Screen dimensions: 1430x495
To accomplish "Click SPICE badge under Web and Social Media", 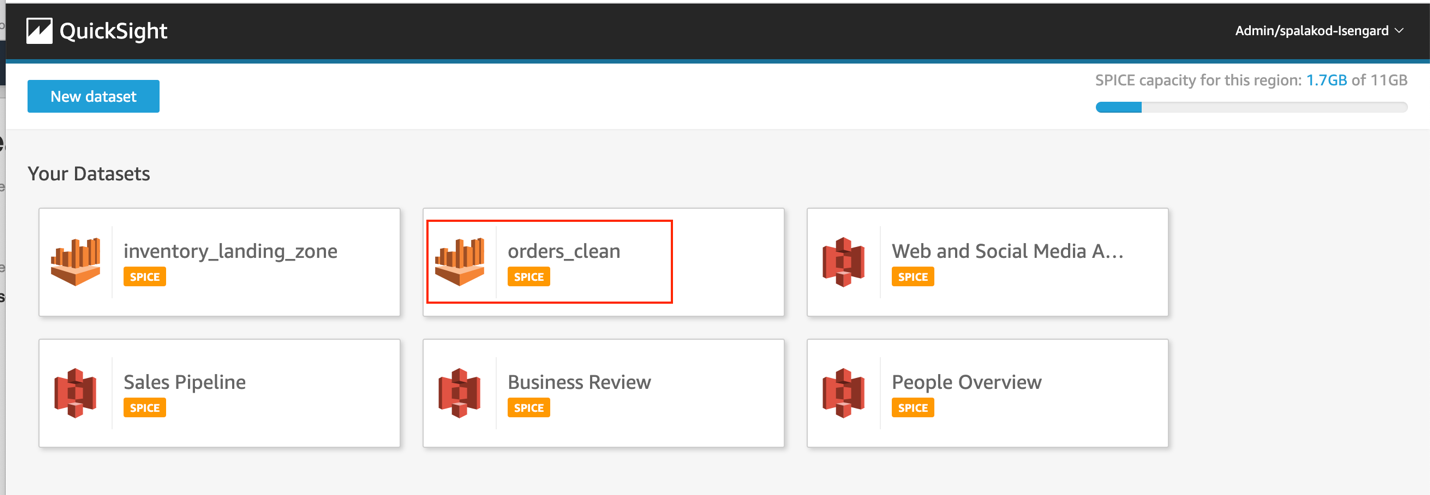I will (x=913, y=277).
